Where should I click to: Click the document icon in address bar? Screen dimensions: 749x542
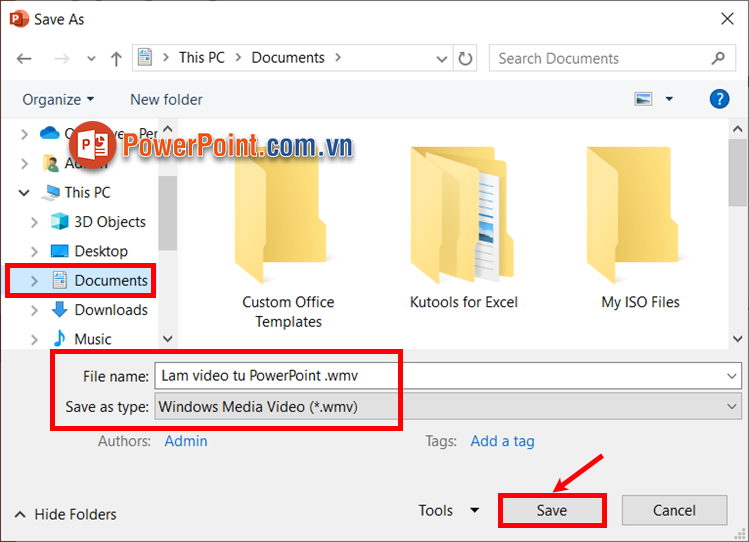point(145,57)
